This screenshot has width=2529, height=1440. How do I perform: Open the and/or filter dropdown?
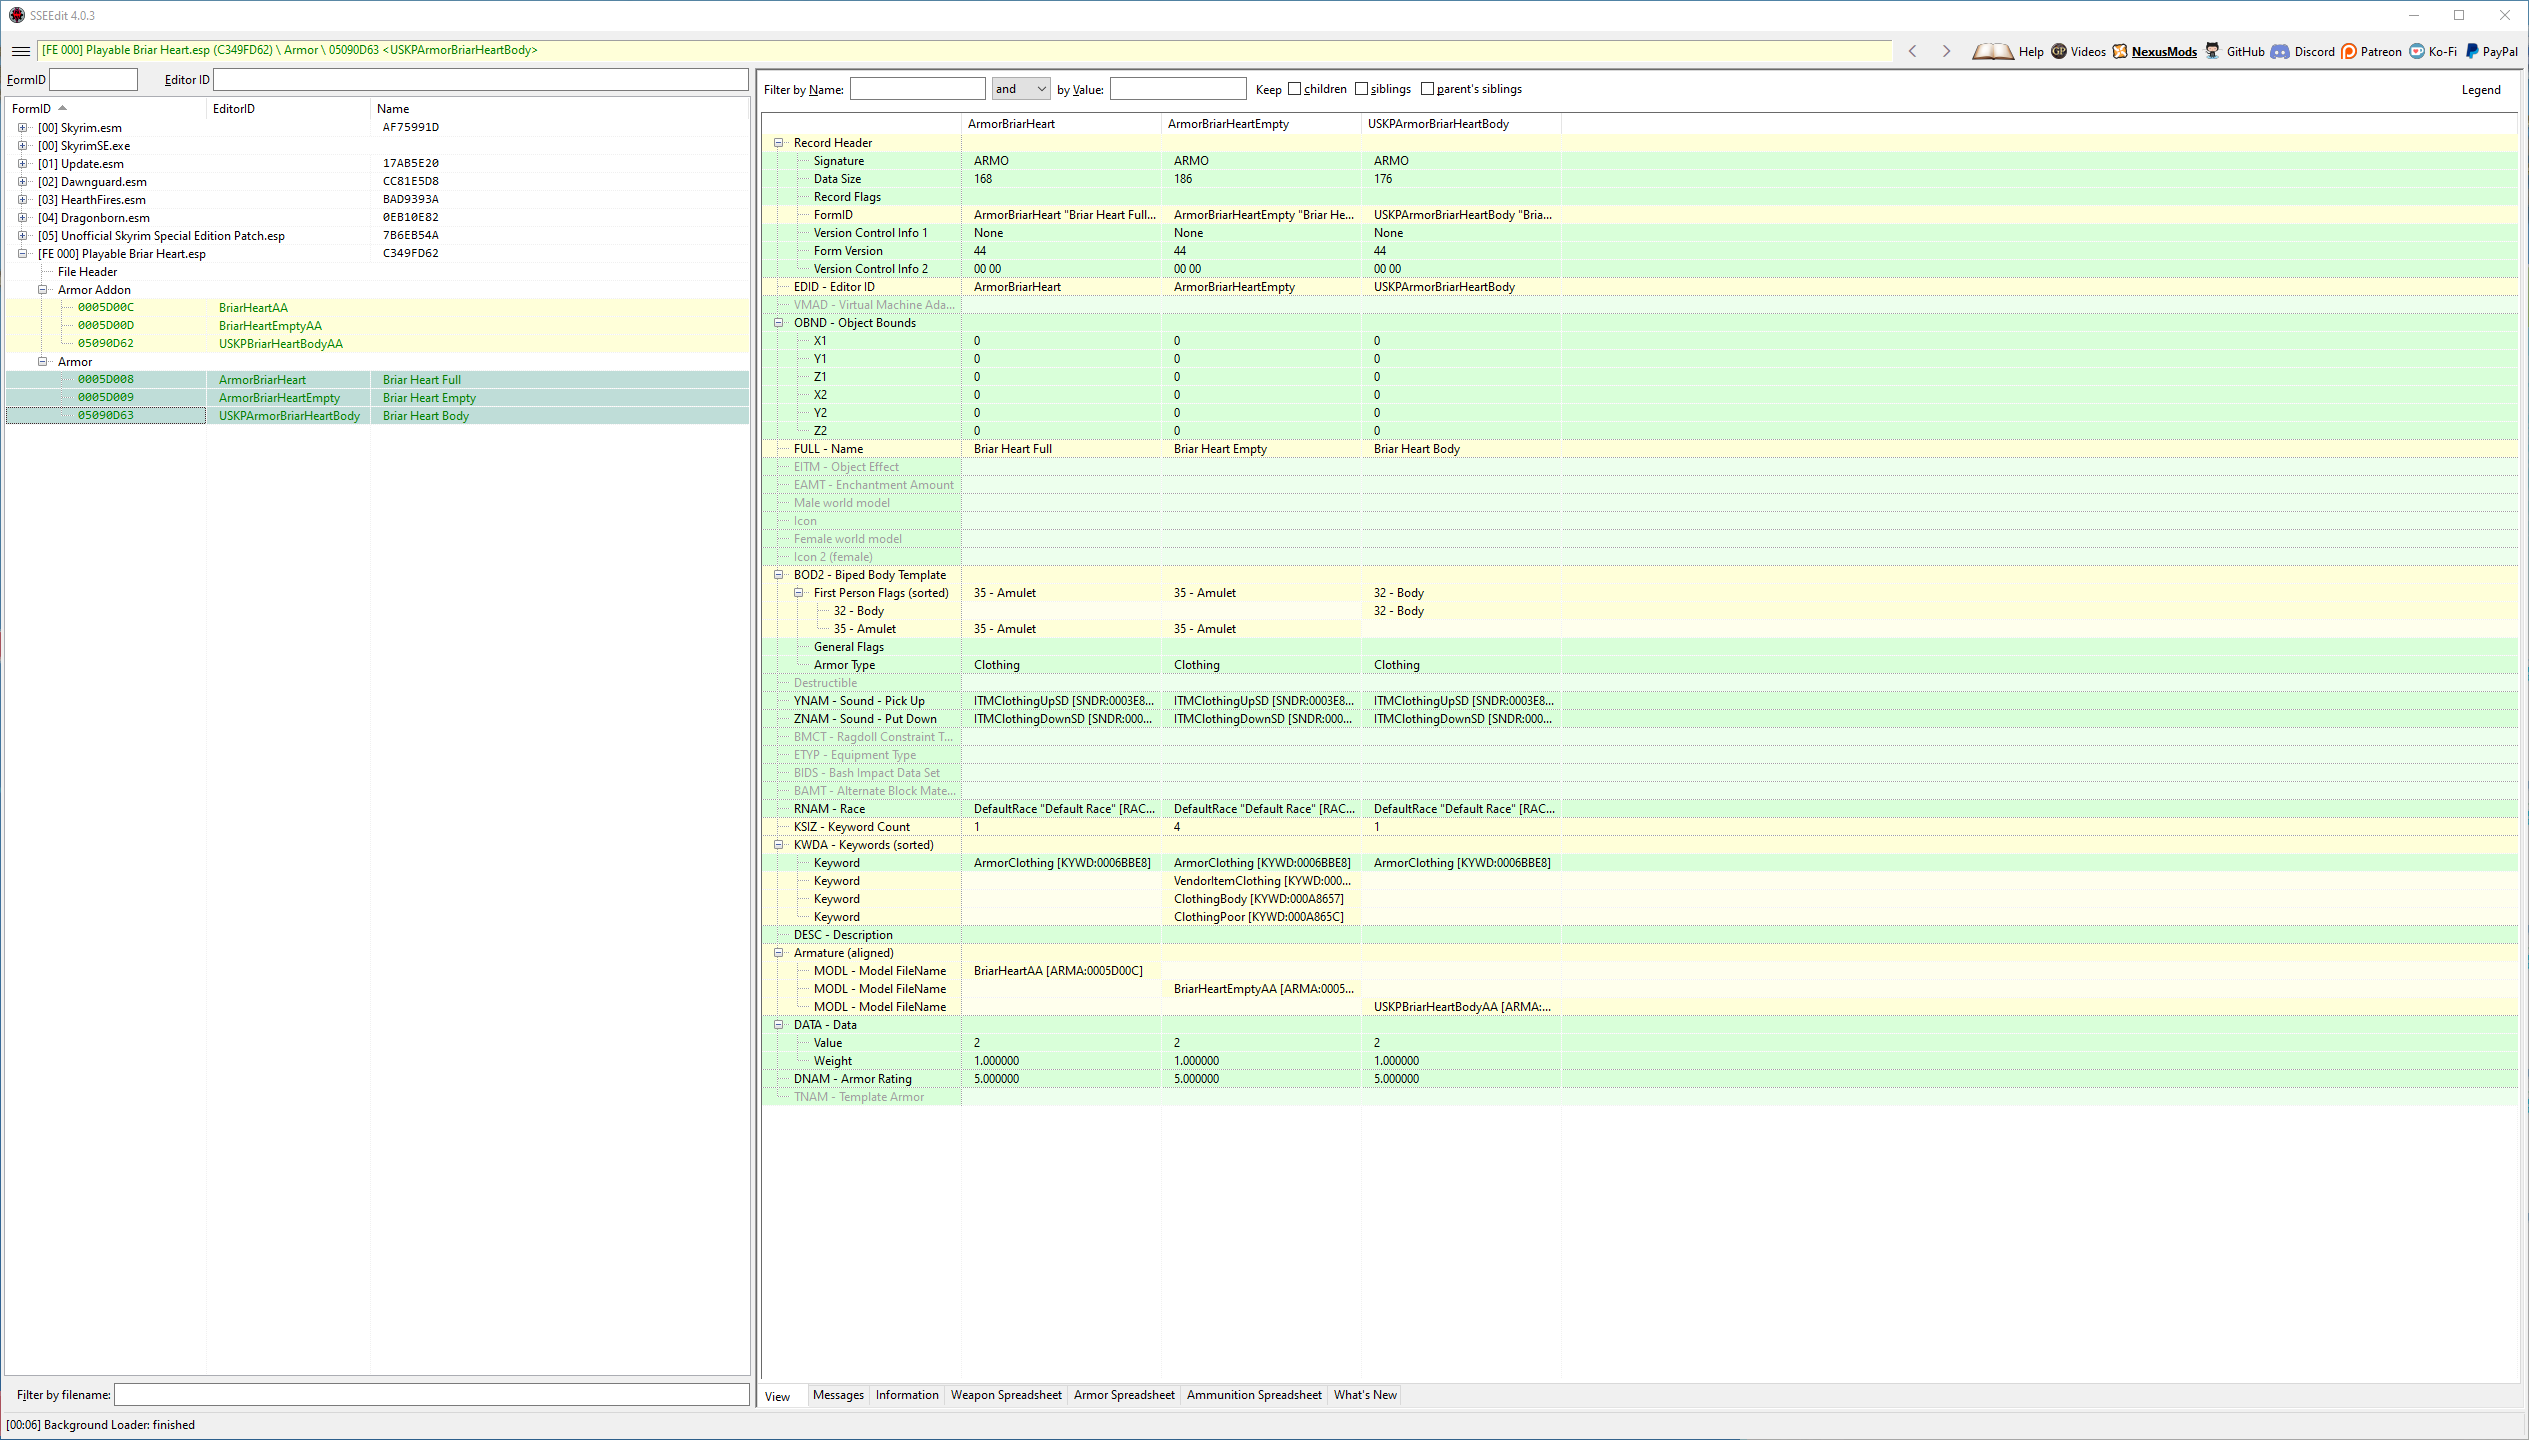[x=1021, y=89]
